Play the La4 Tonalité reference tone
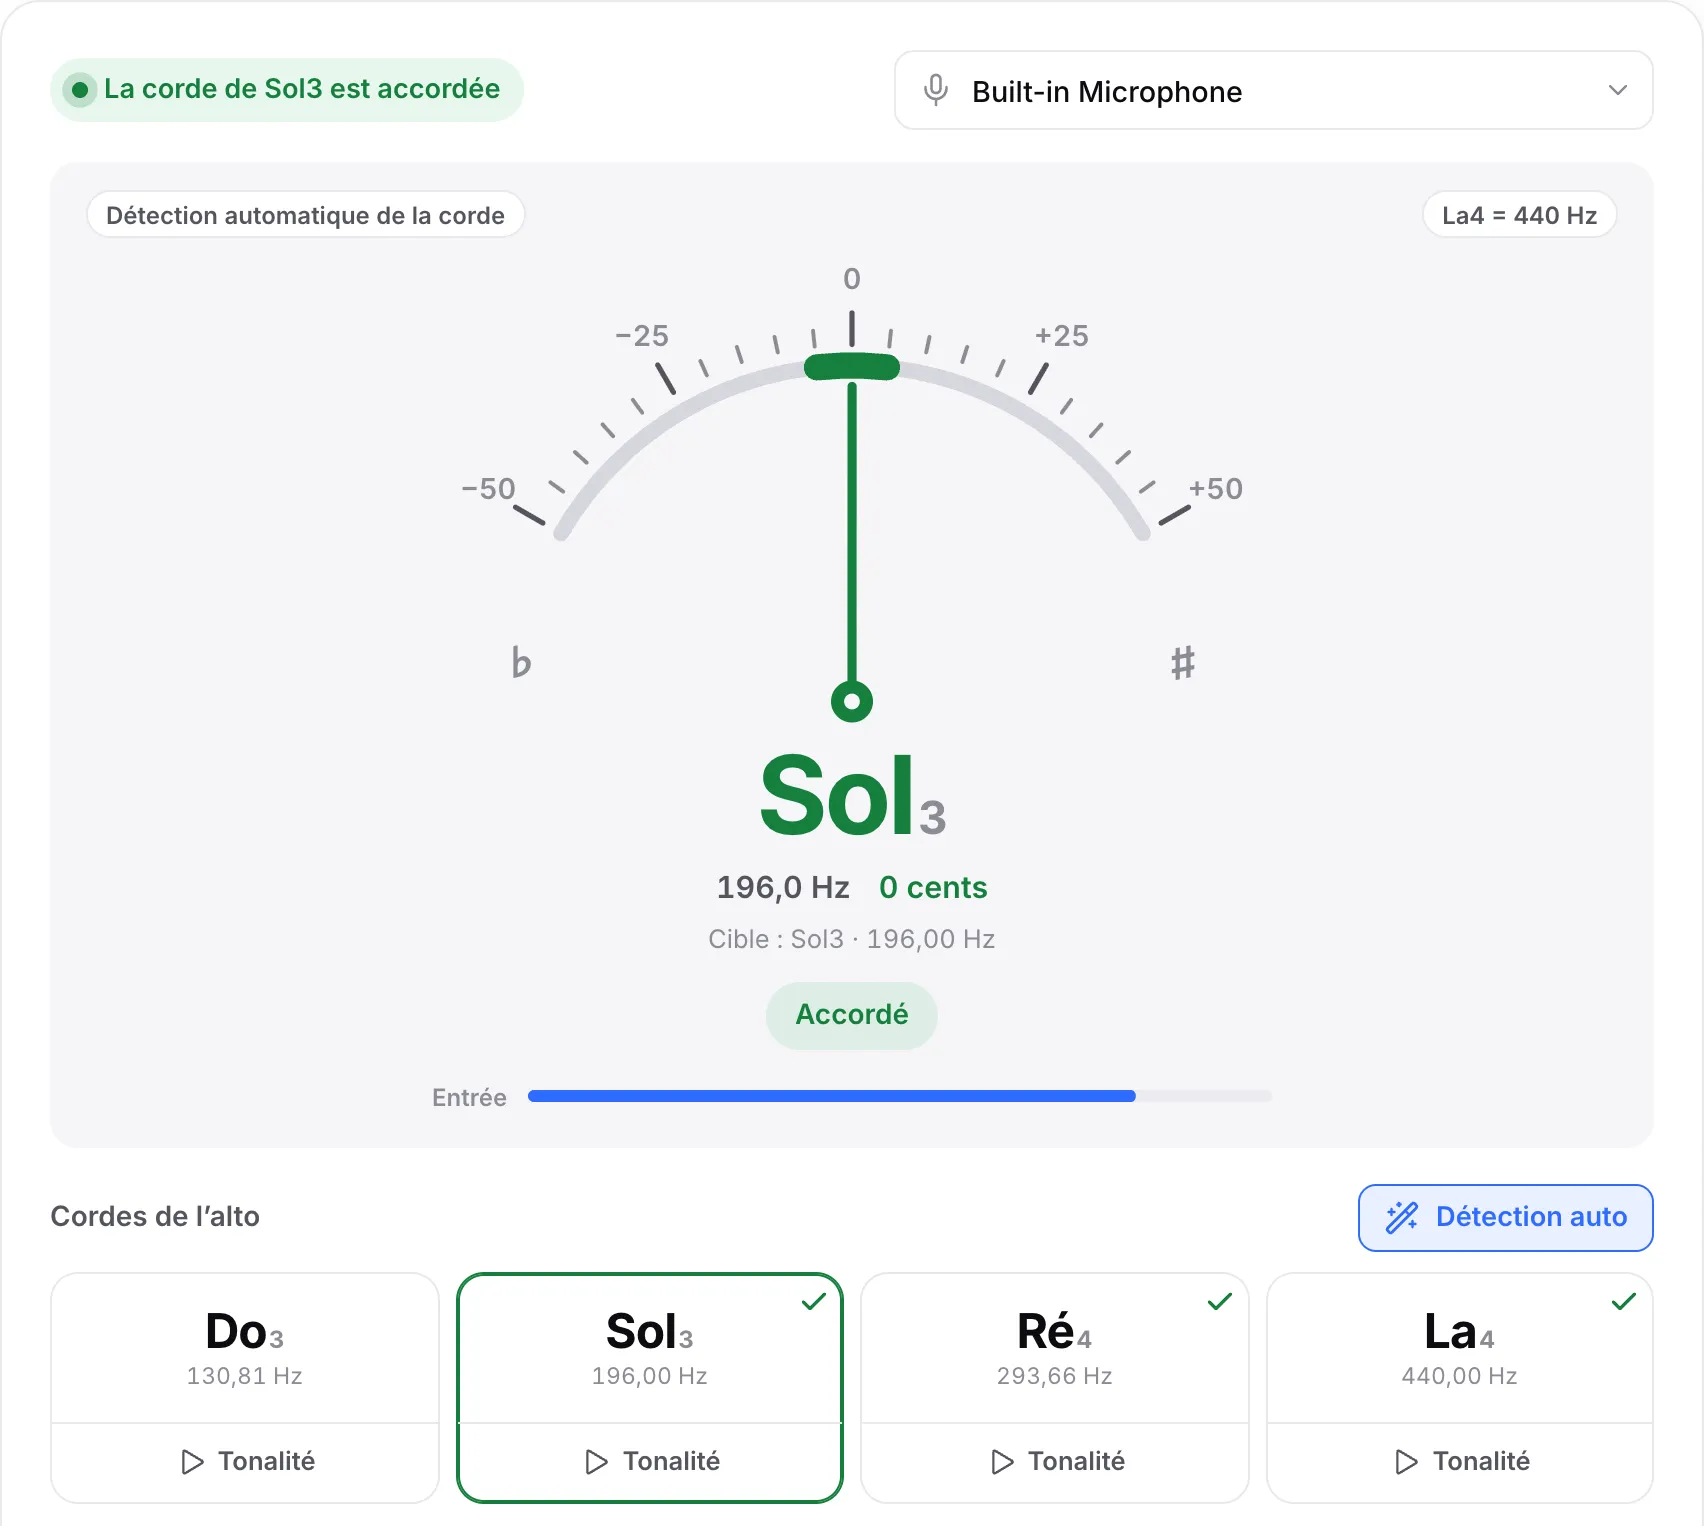The image size is (1704, 1526). 1460,1462
